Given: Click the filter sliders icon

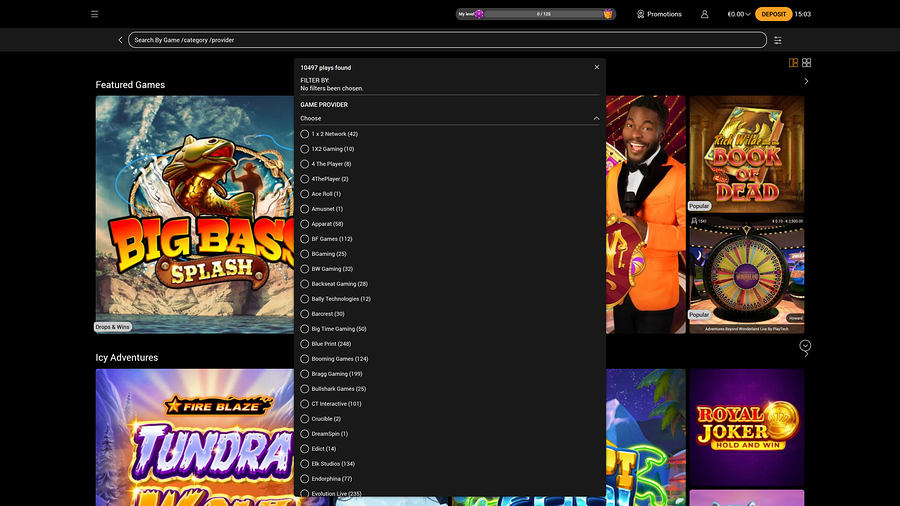Looking at the screenshot, I should pyautogui.click(x=778, y=40).
